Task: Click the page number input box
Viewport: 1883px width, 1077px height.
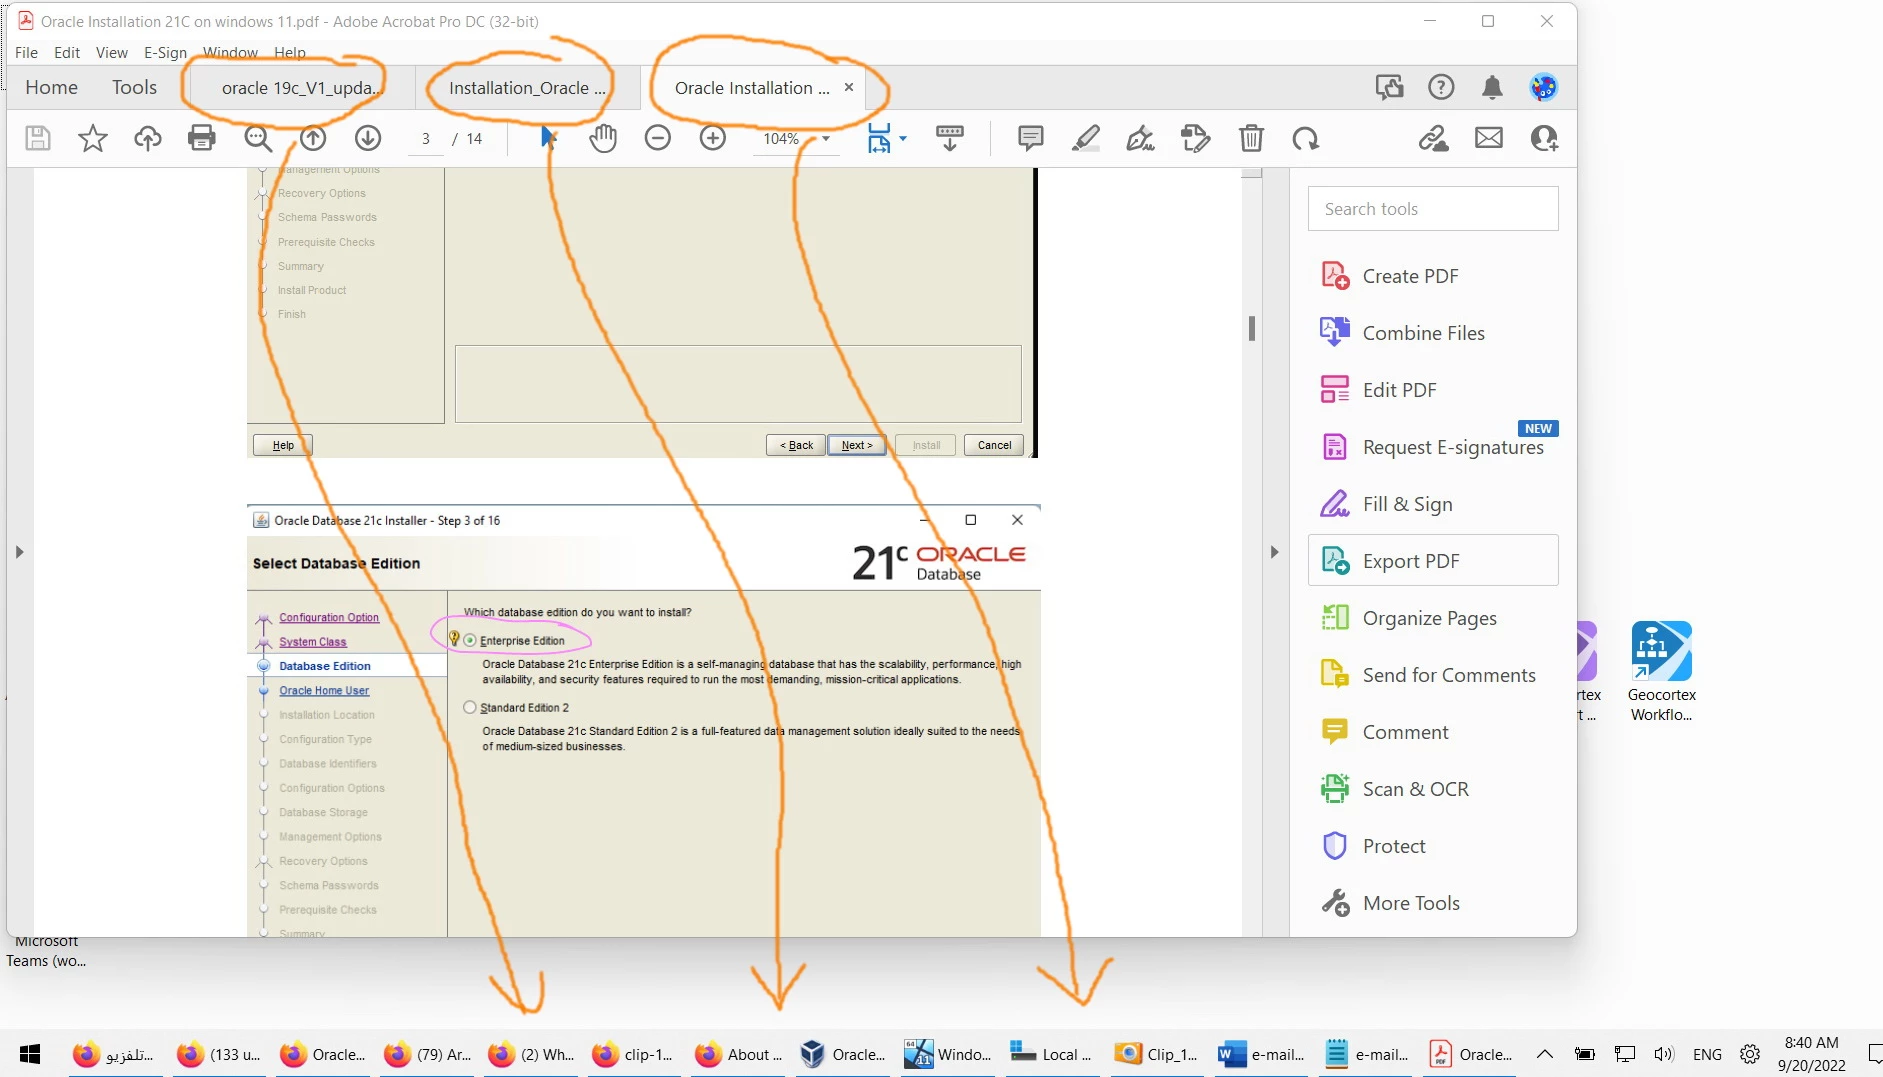Action: click(x=426, y=139)
